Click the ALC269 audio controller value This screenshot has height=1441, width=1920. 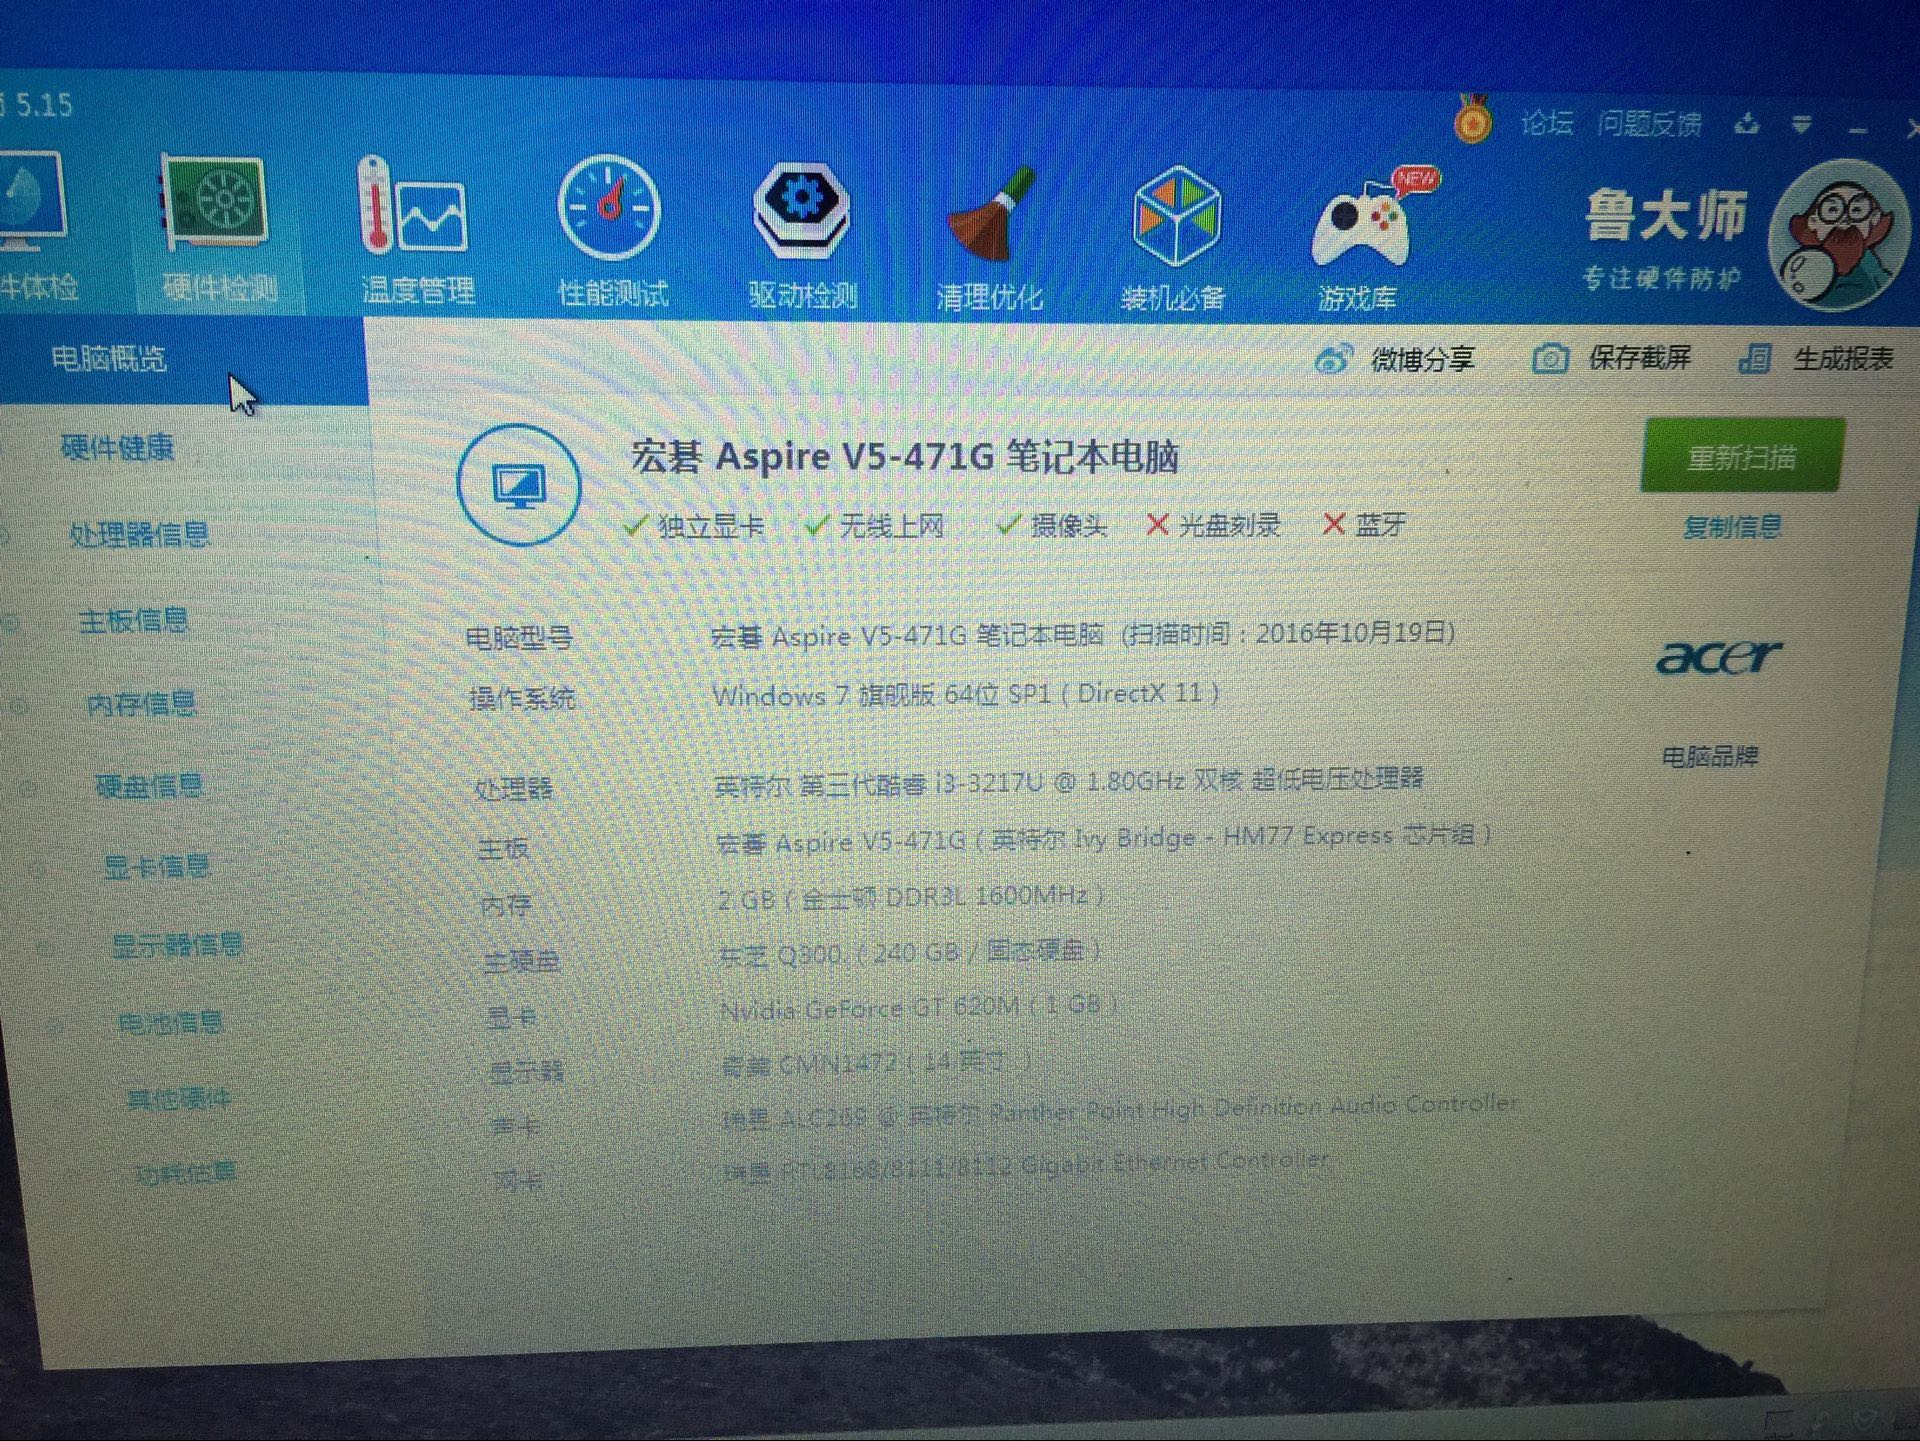pos(1120,1111)
